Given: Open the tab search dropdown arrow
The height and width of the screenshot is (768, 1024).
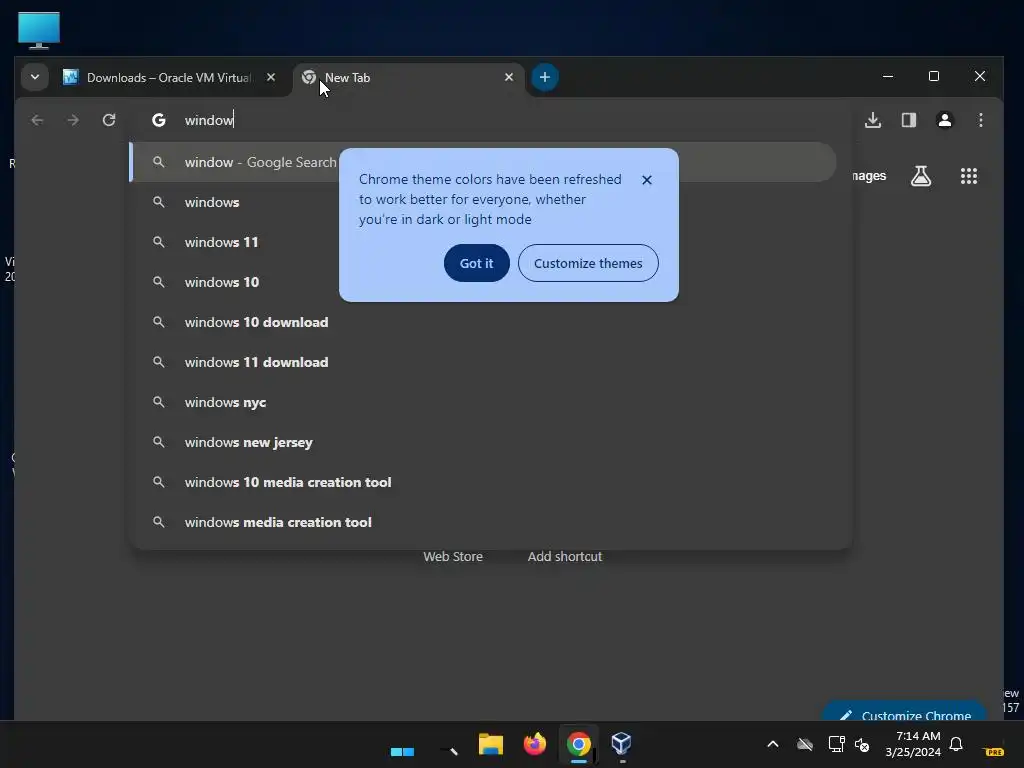Looking at the screenshot, I should pos(35,77).
